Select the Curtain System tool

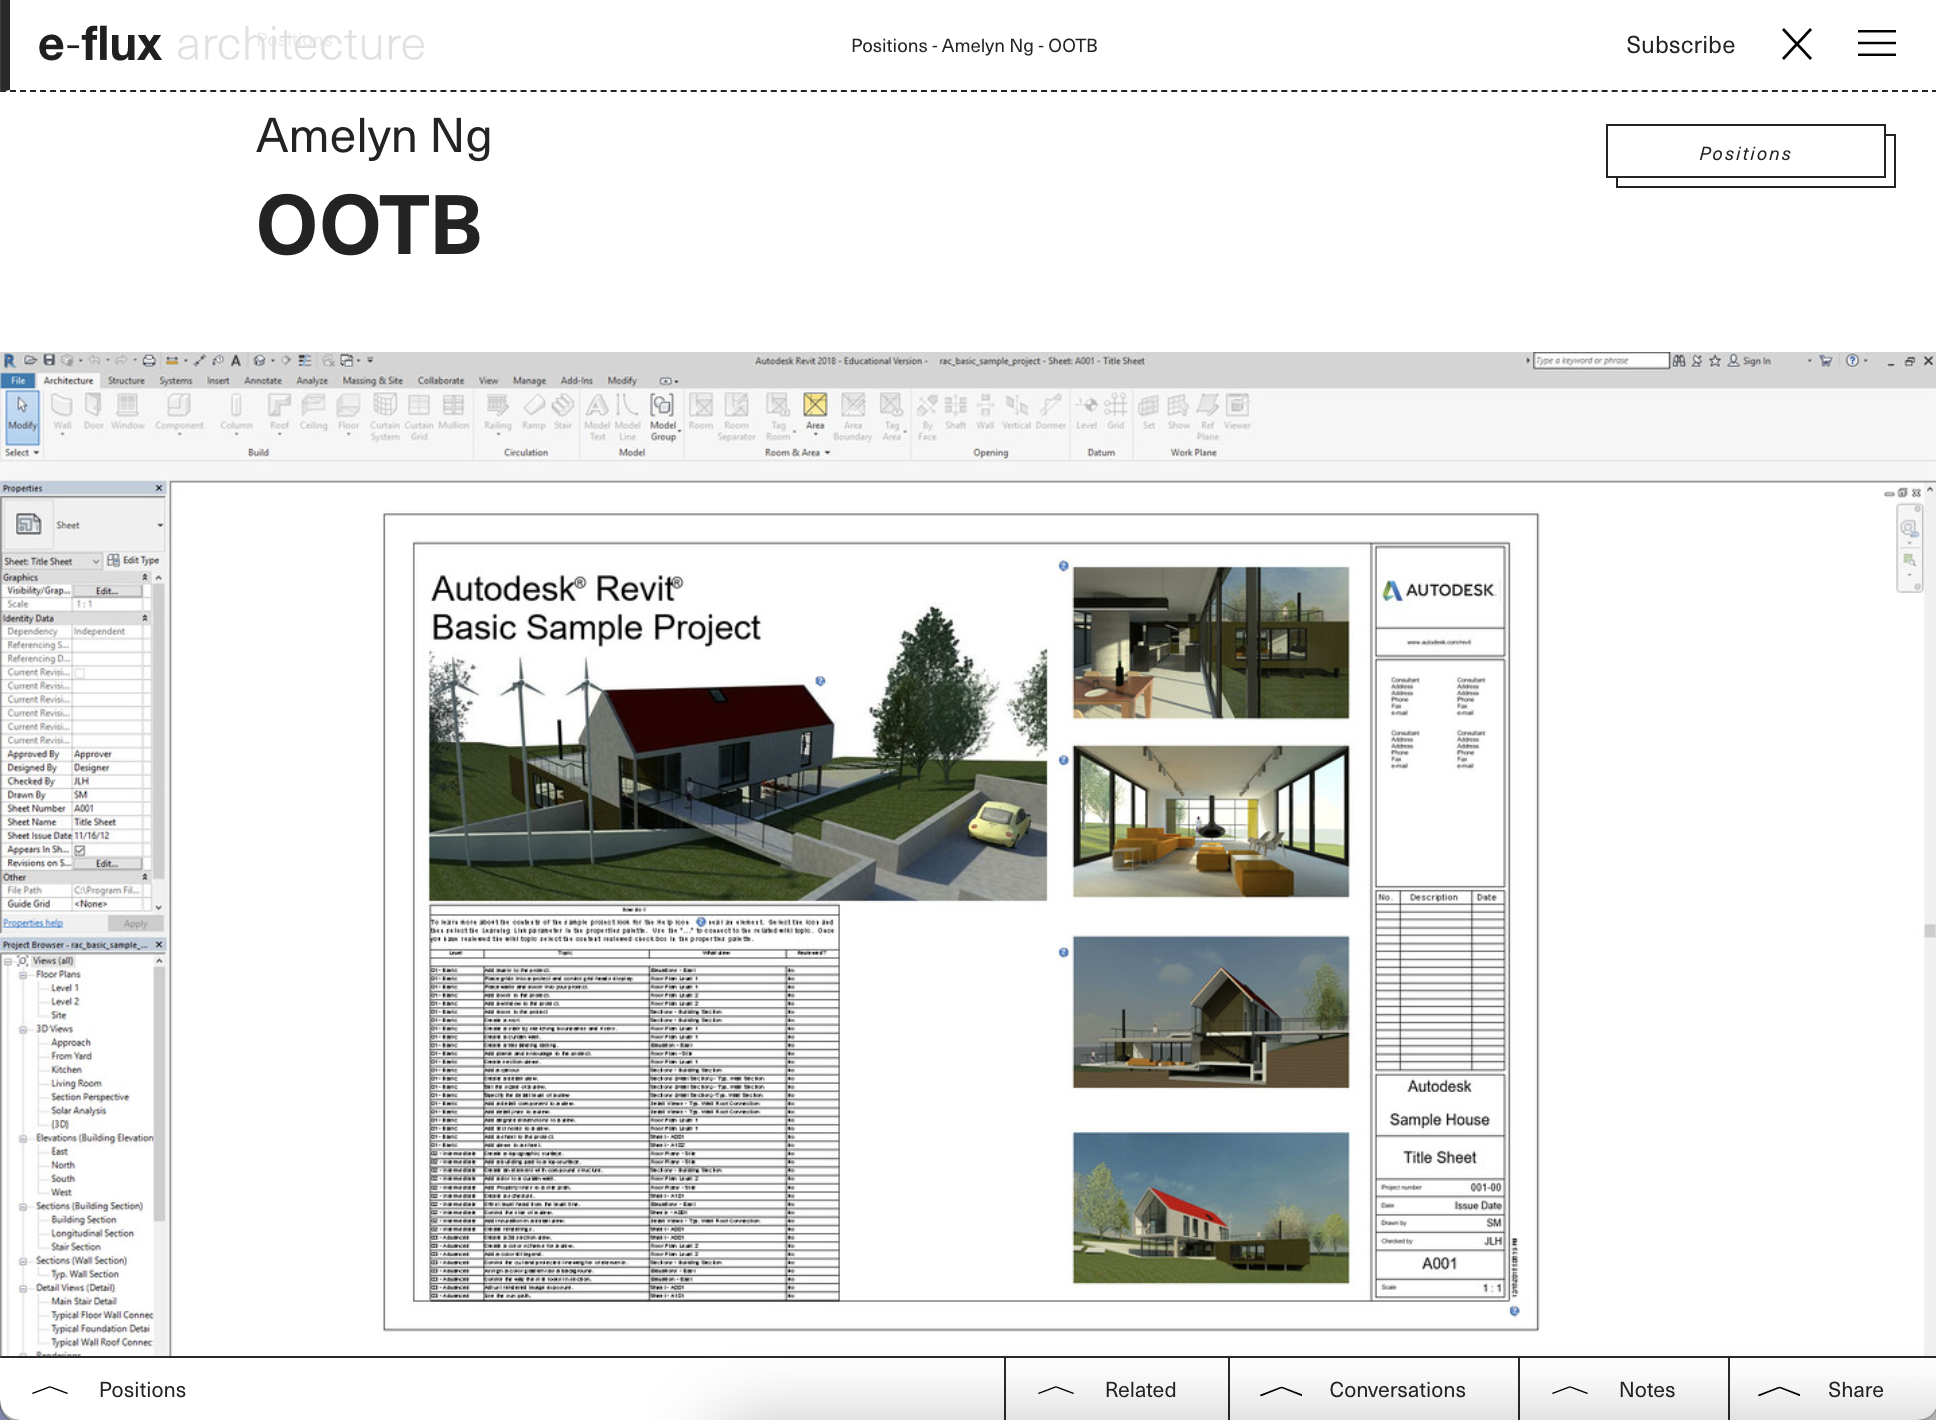coord(385,416)
